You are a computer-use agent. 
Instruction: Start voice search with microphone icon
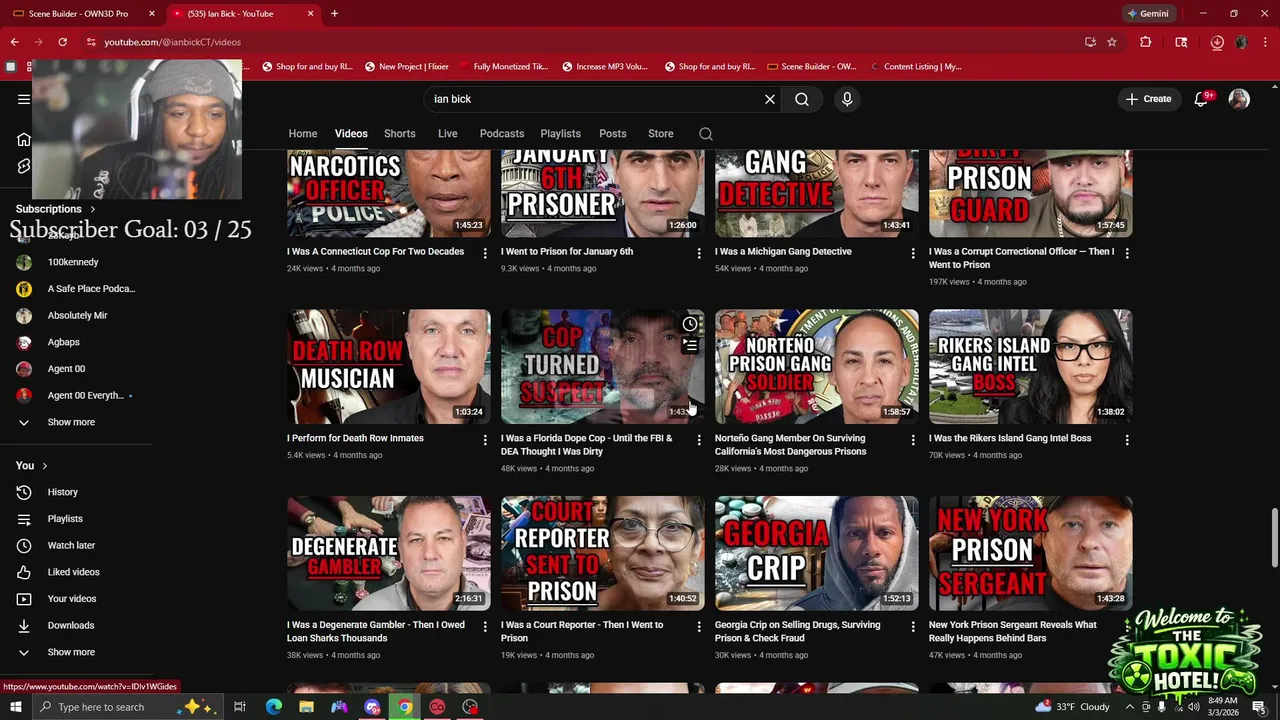(847, 99)
